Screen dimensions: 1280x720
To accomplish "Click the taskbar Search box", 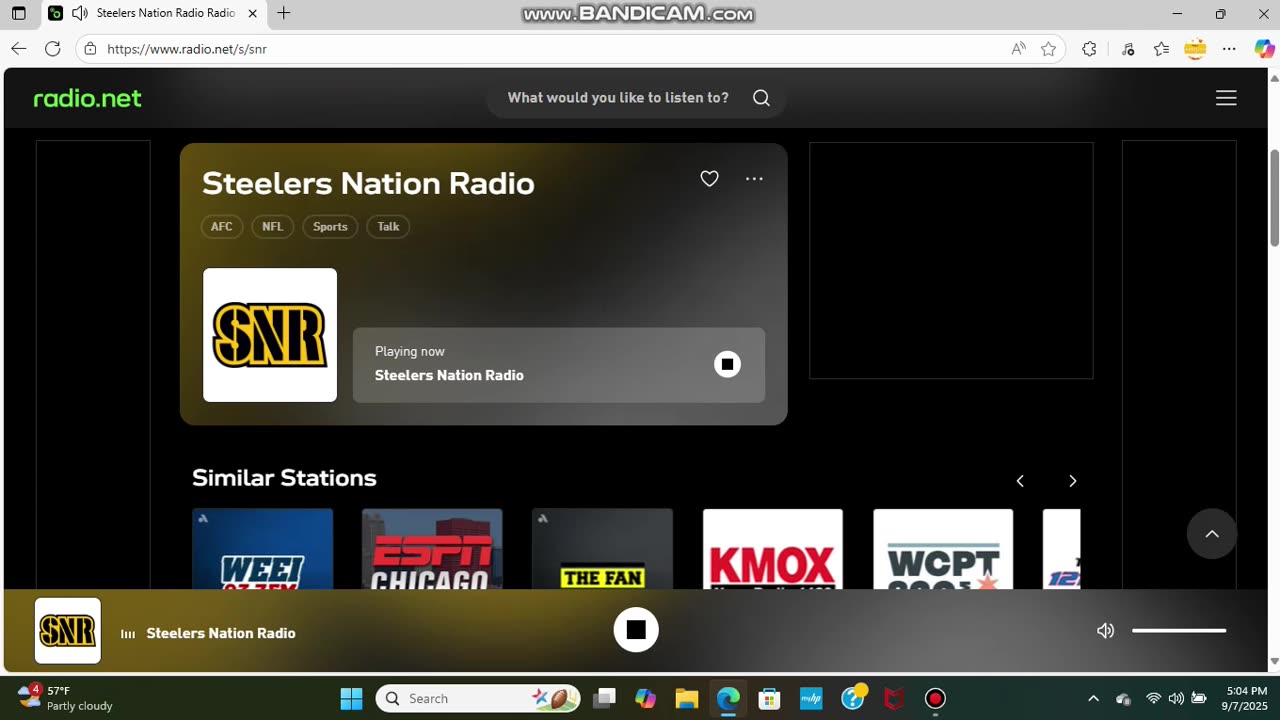I will (478, 698).
